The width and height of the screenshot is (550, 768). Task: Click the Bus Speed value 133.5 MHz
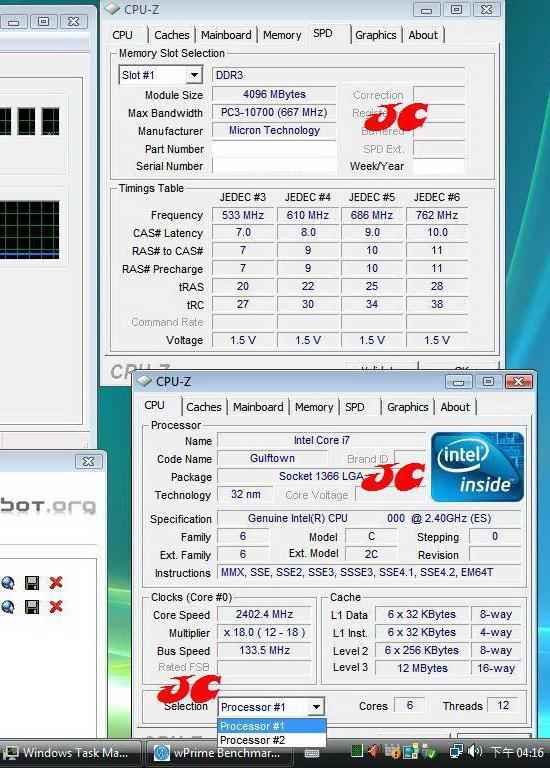[x=264, y=650]
